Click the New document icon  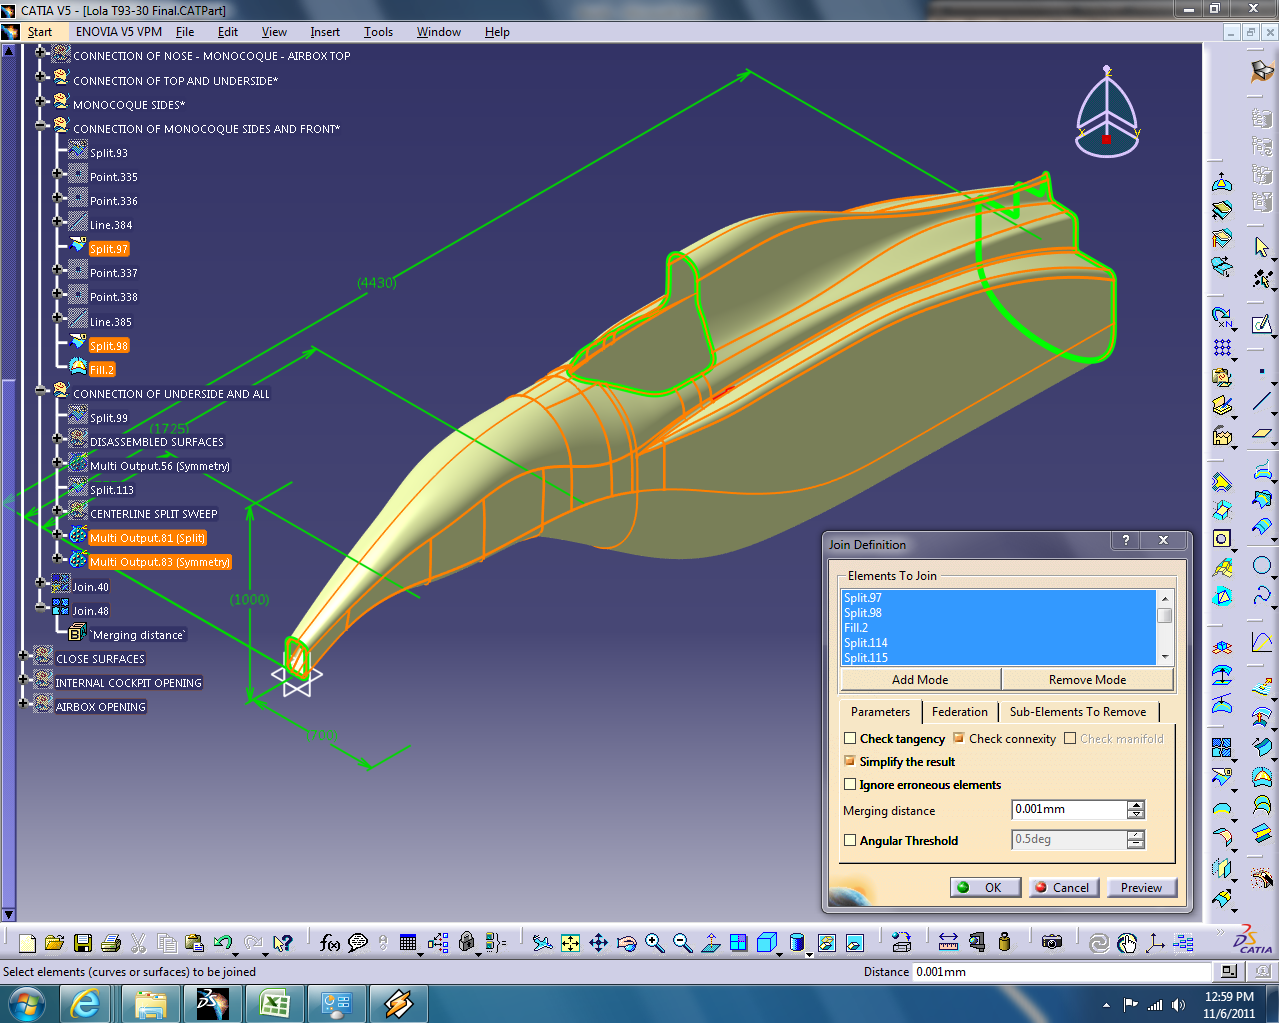click(27, 942)
